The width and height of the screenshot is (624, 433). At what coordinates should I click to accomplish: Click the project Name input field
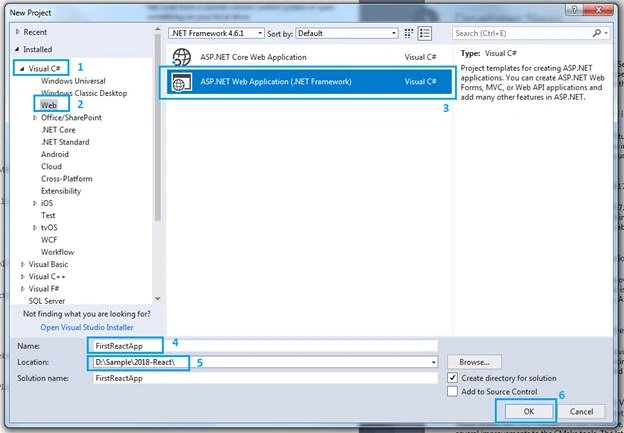265,346
